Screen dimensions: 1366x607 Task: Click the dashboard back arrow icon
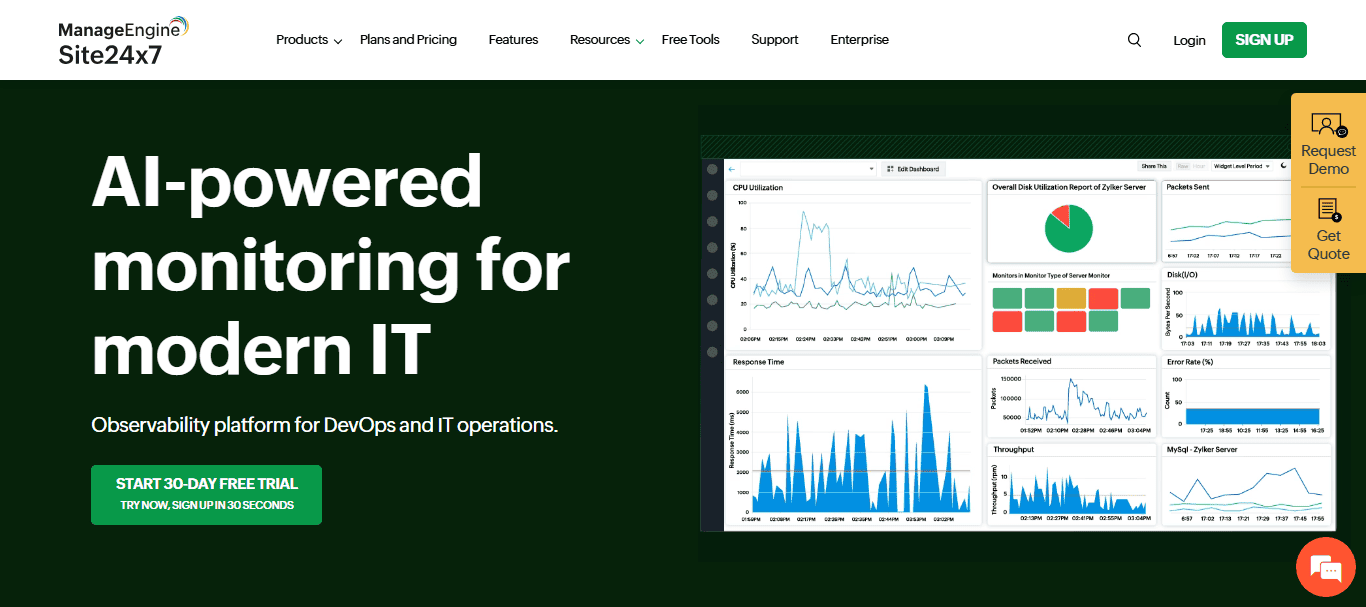coord(731,169)
